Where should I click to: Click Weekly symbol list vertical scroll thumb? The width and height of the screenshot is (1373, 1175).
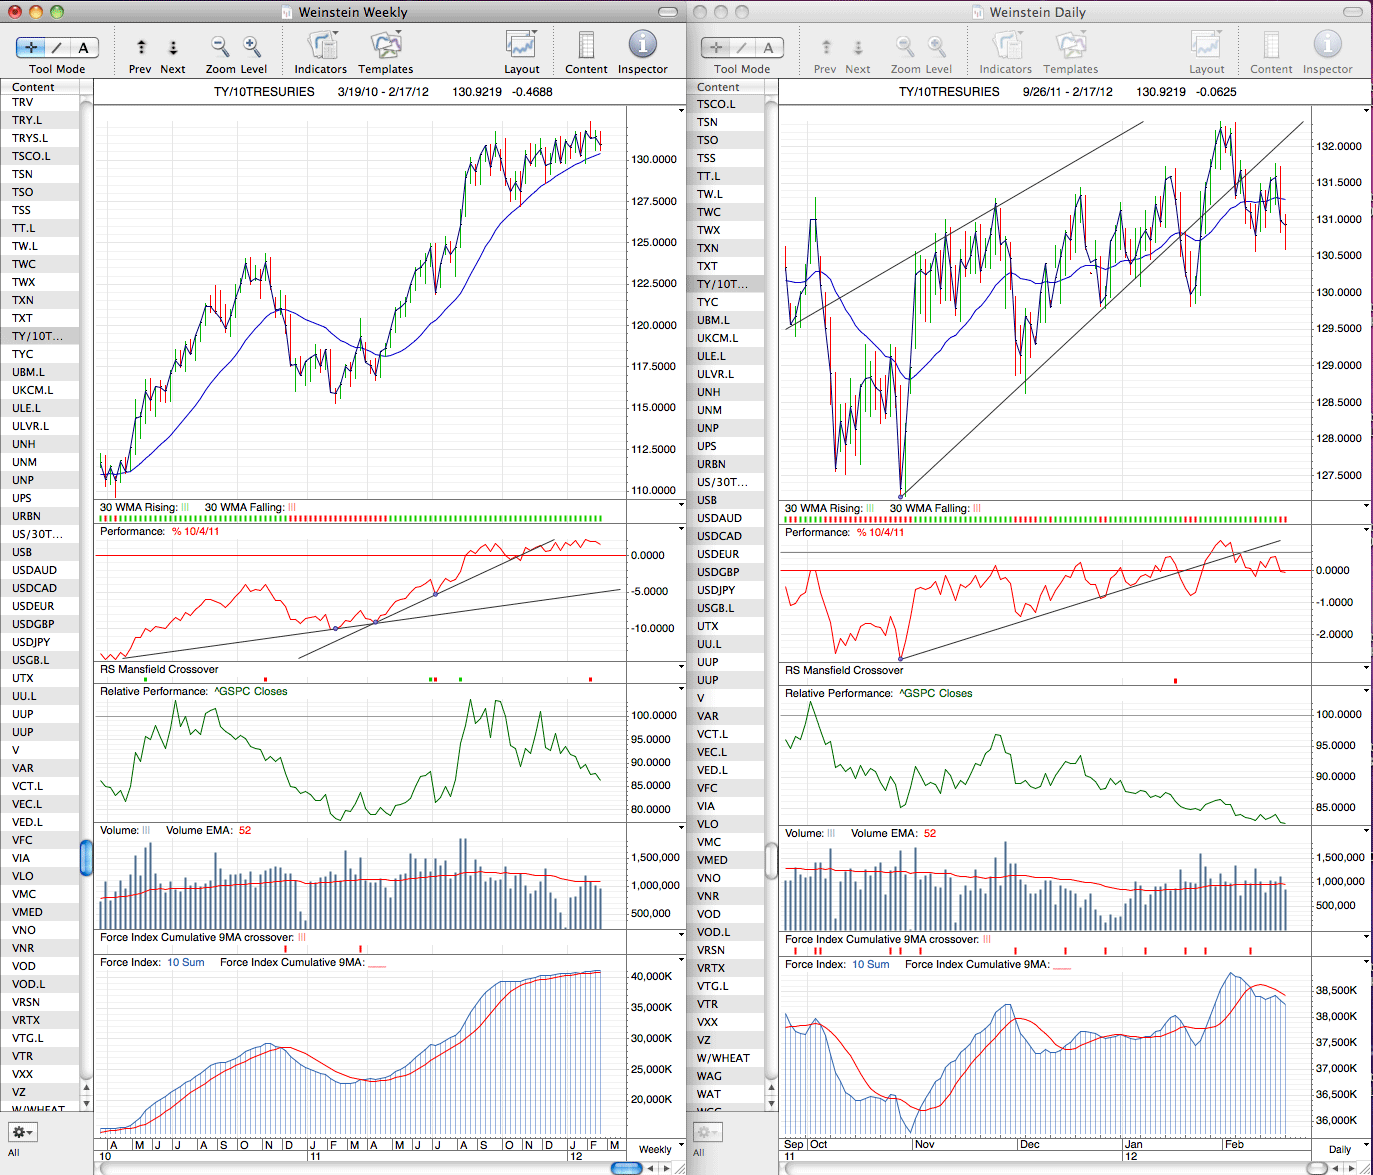tap(86, 858)
